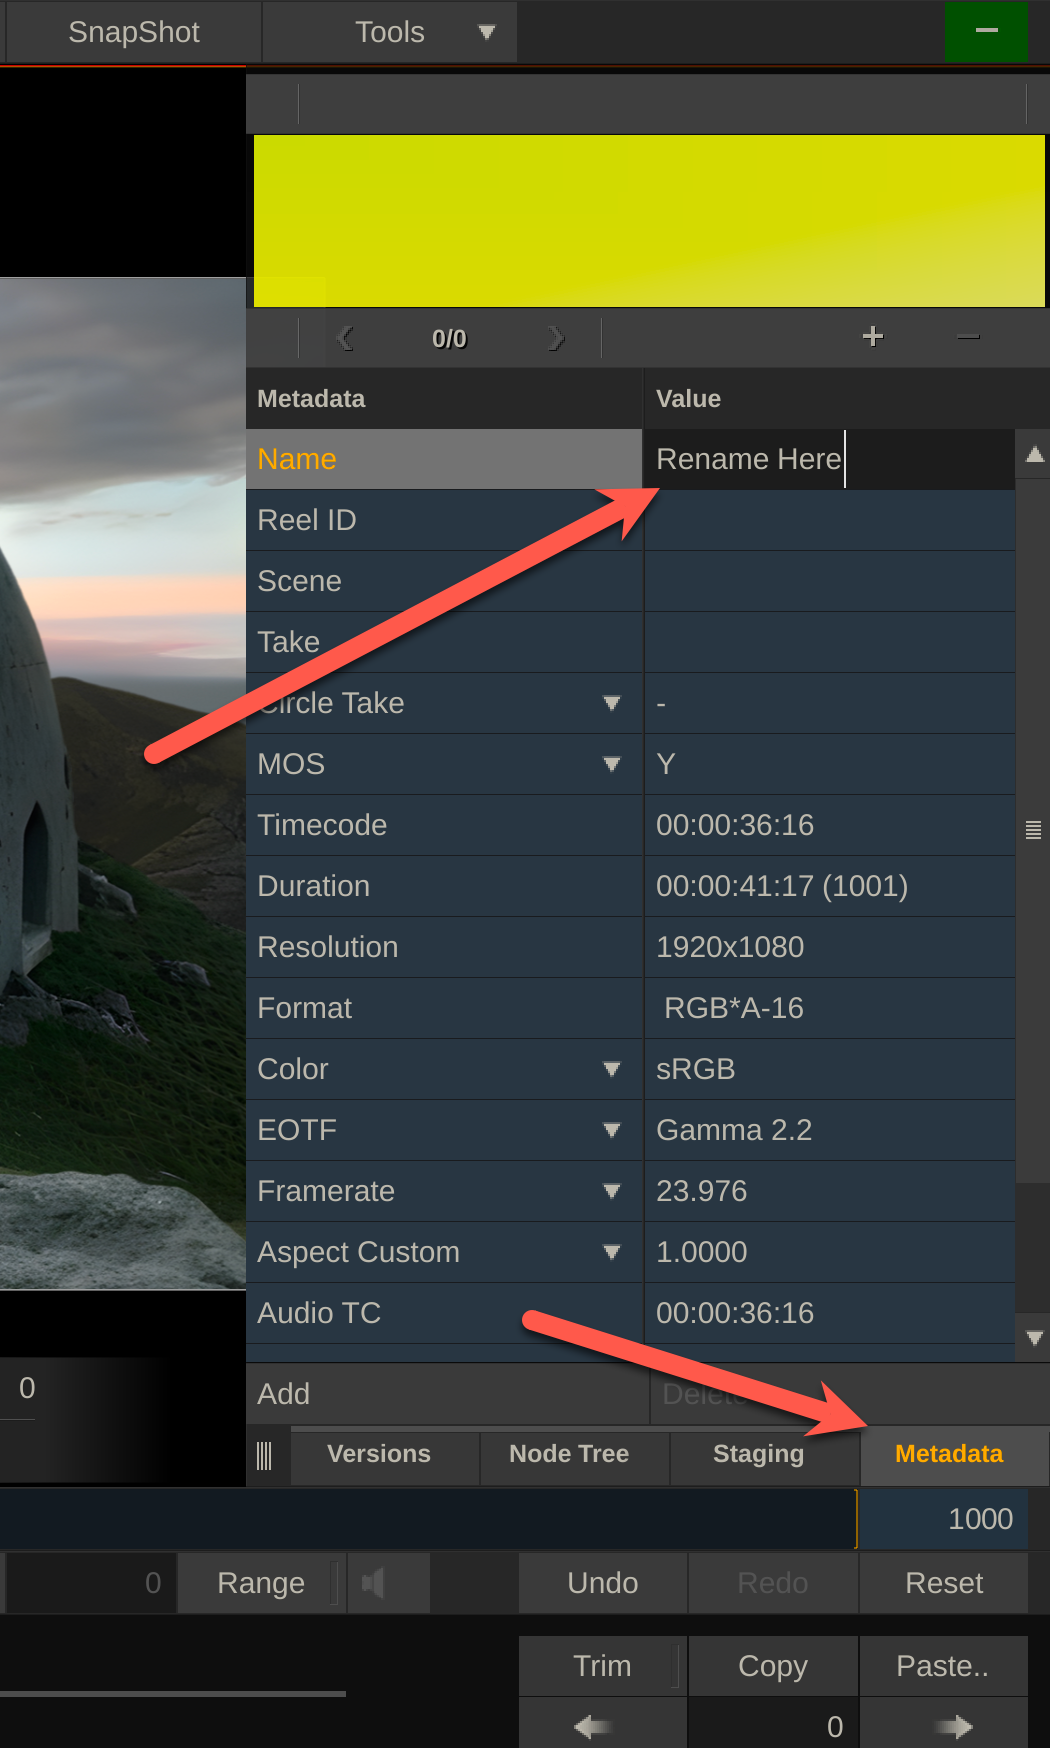The height and width of the screenshot is (1748, 1050).
Task: Click the panel grip handle left of Versions
Action: [x=264, y=1455]
